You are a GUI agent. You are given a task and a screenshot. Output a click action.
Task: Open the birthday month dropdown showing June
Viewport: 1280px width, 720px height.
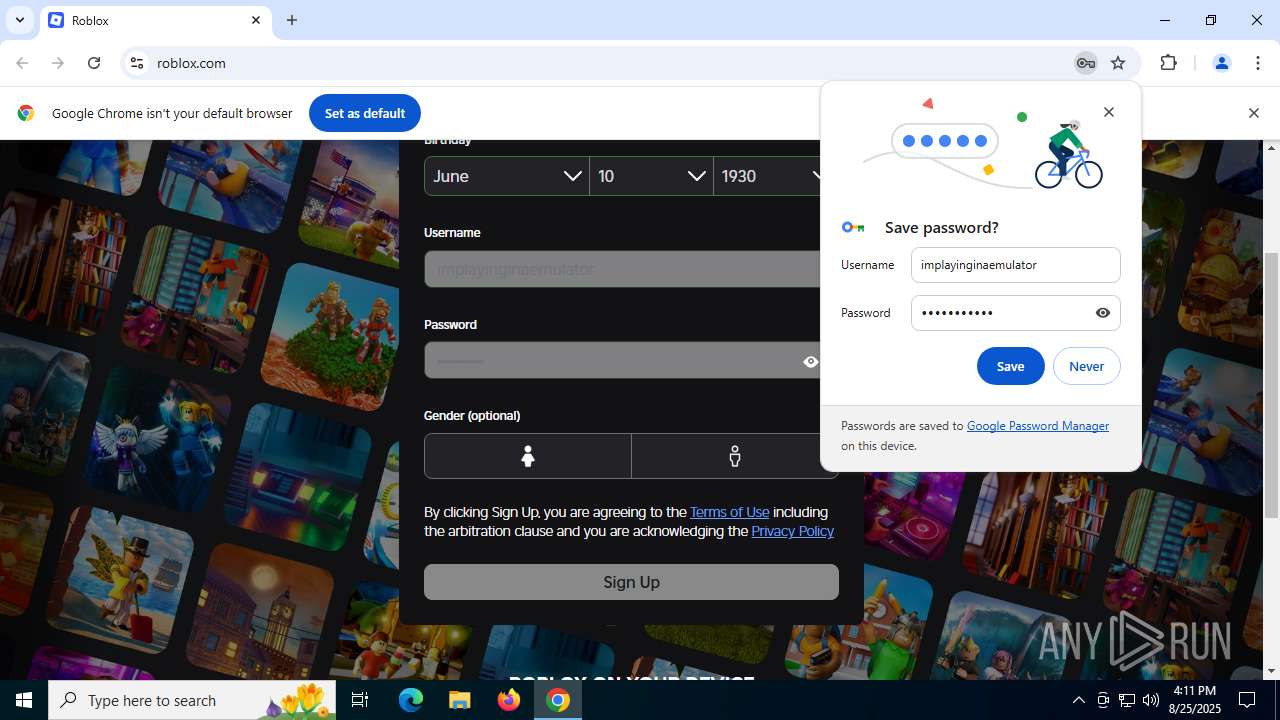coord(506,176)
